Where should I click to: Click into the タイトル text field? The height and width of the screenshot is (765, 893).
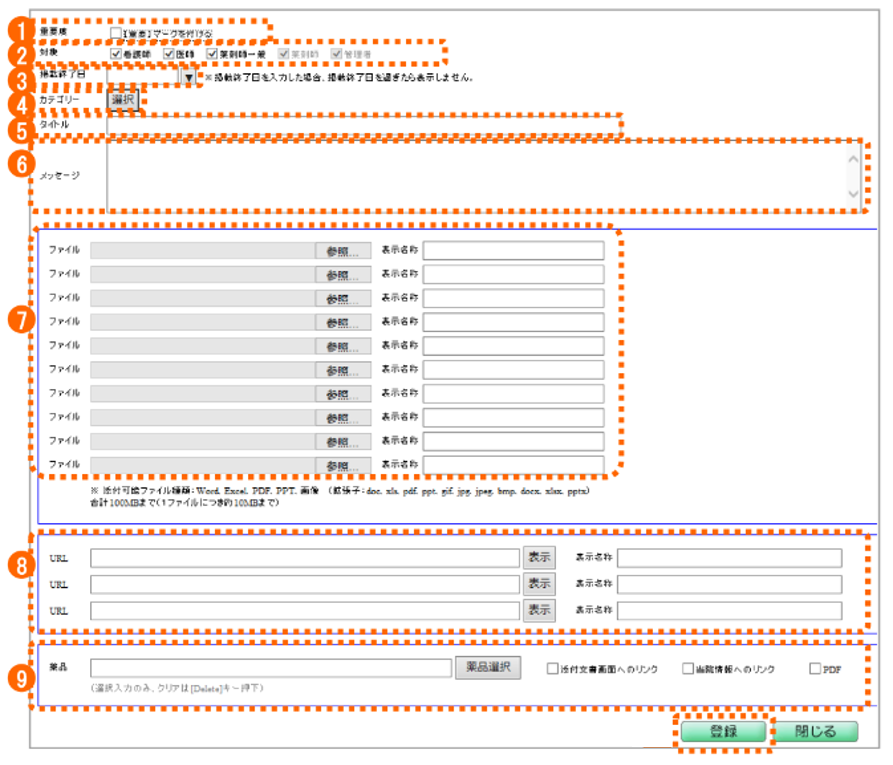click(x=360, y=125)
